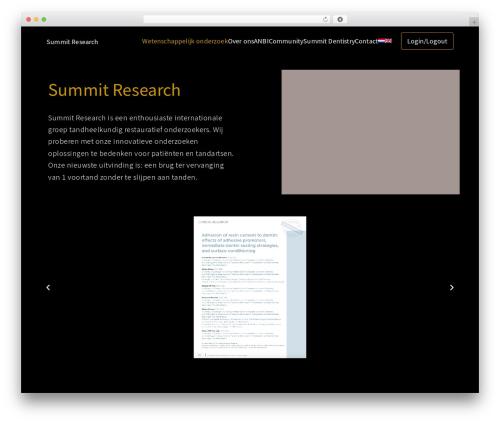Reload page using browser refresh icon
The image size is (500, 423).
tap(325, 19)
